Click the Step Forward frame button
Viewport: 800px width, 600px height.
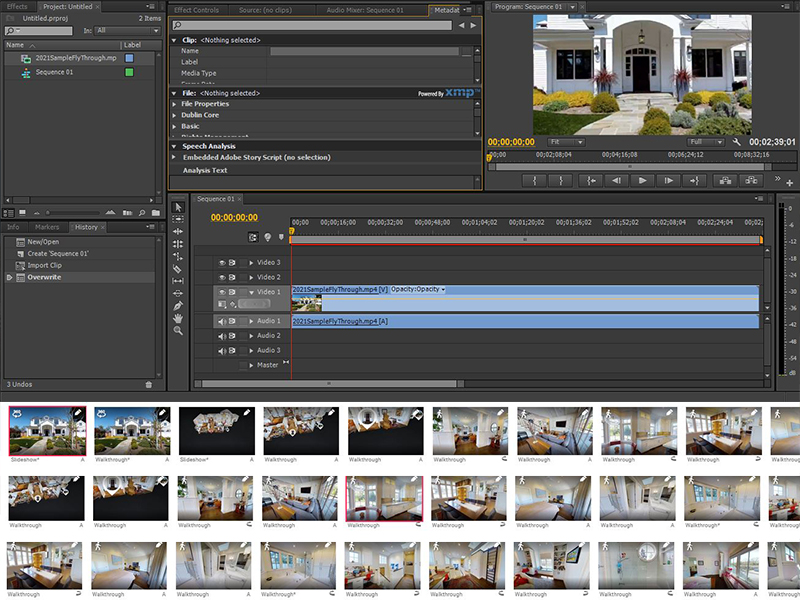(668, 180)
